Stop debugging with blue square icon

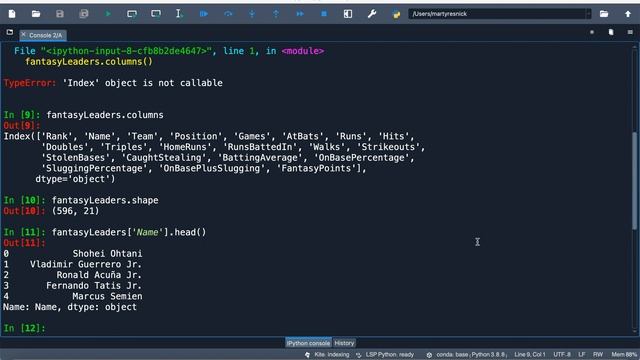click(x=324, y=14)
